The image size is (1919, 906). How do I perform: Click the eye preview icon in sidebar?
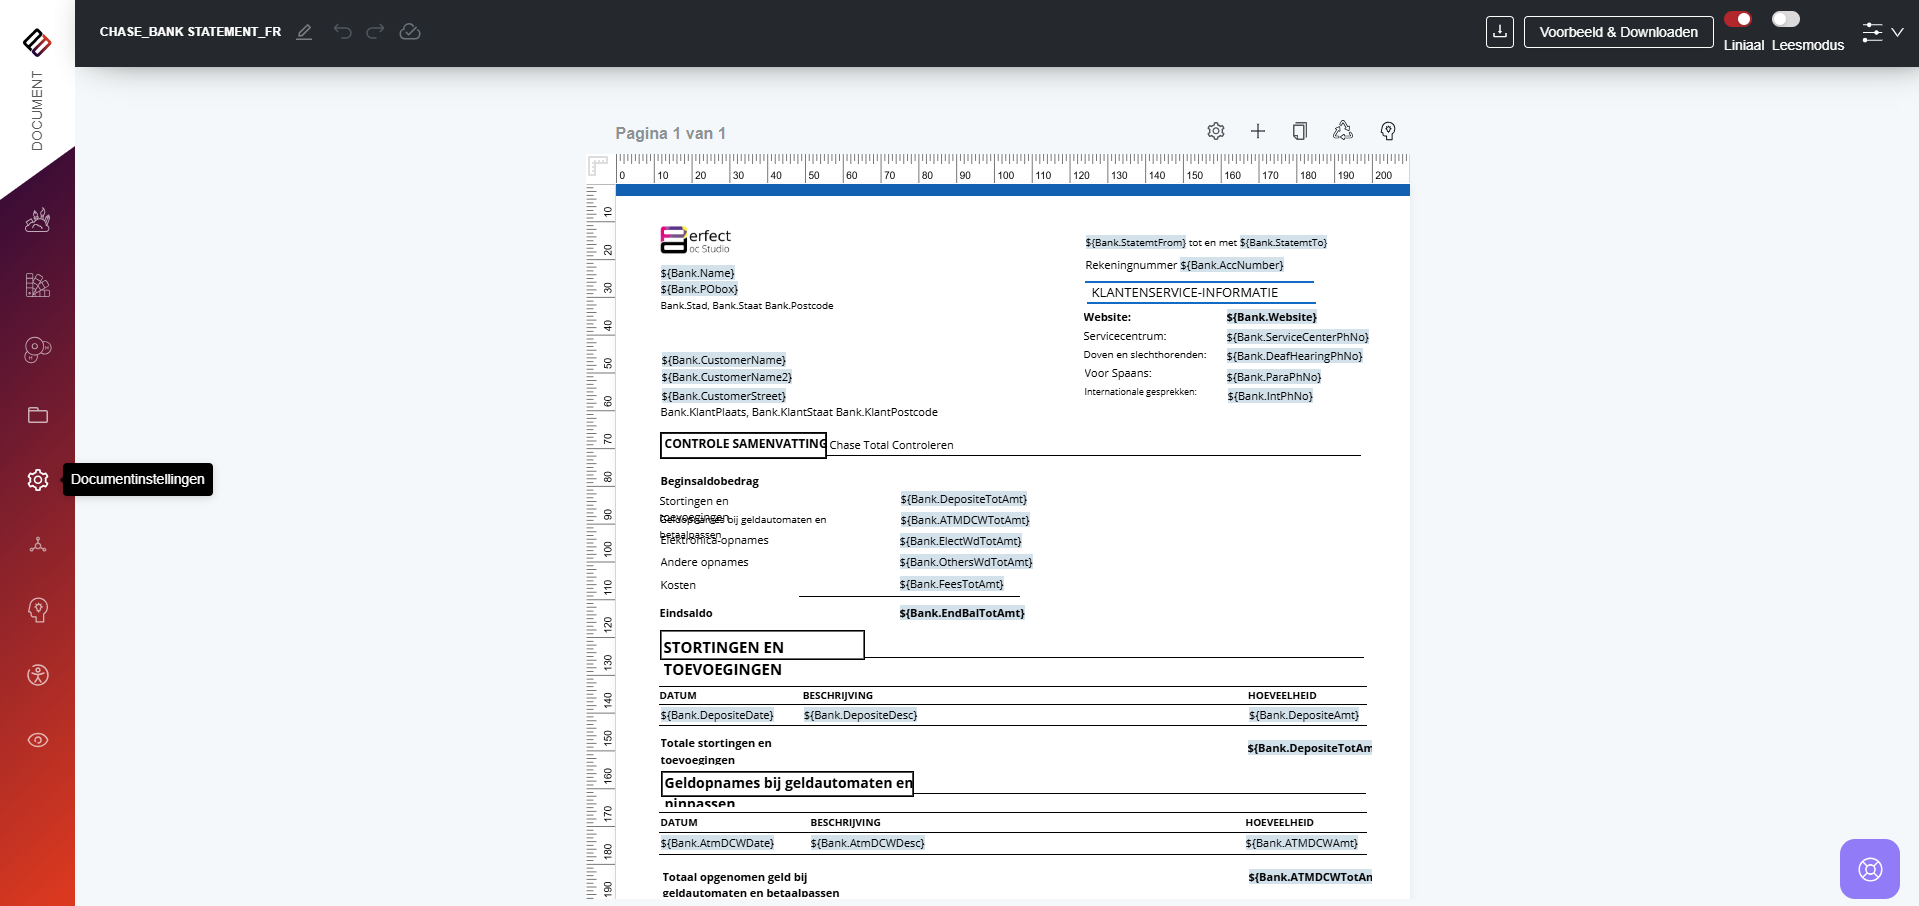pyautogui.click(x=38, y=740)
